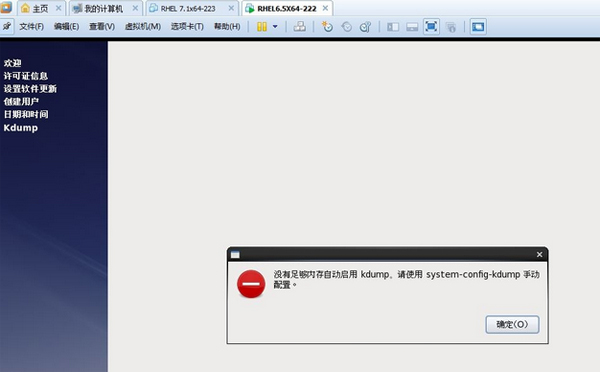The width and height of the screenshot is (600, 372).
Task: Click the console view icon
Action: point(478,27)
